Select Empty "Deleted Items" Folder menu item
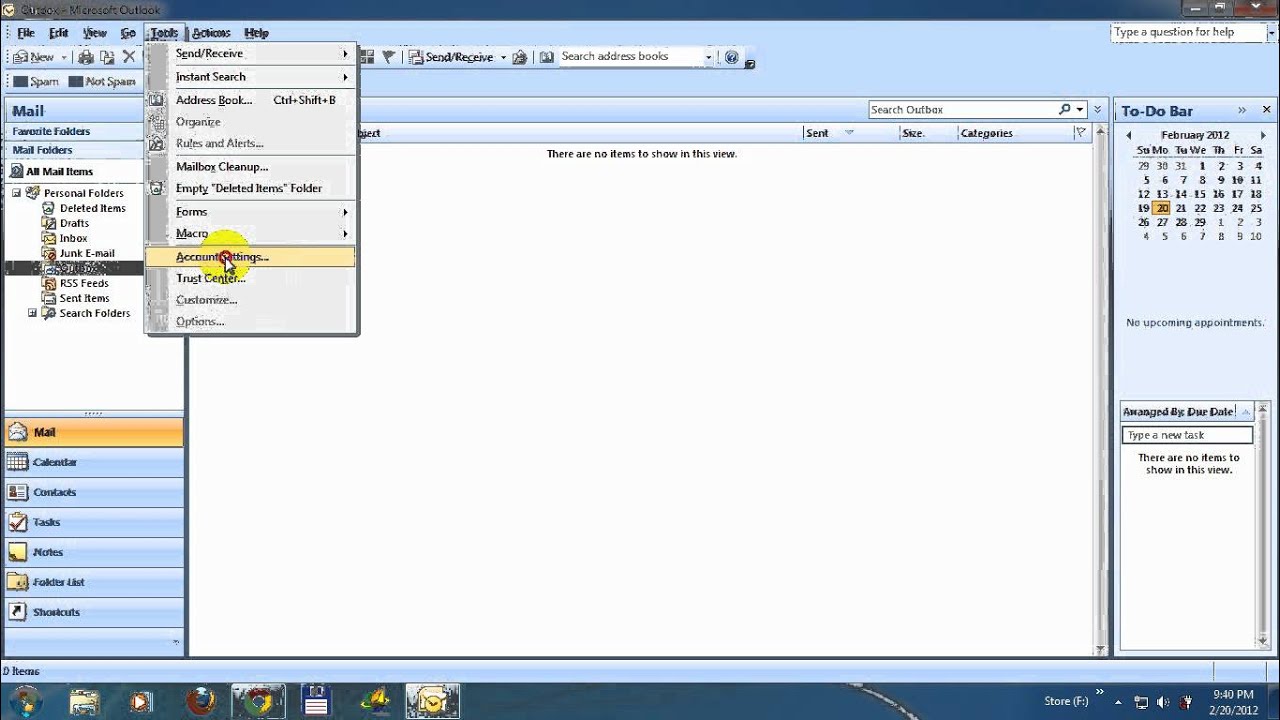 click(251, 188)
